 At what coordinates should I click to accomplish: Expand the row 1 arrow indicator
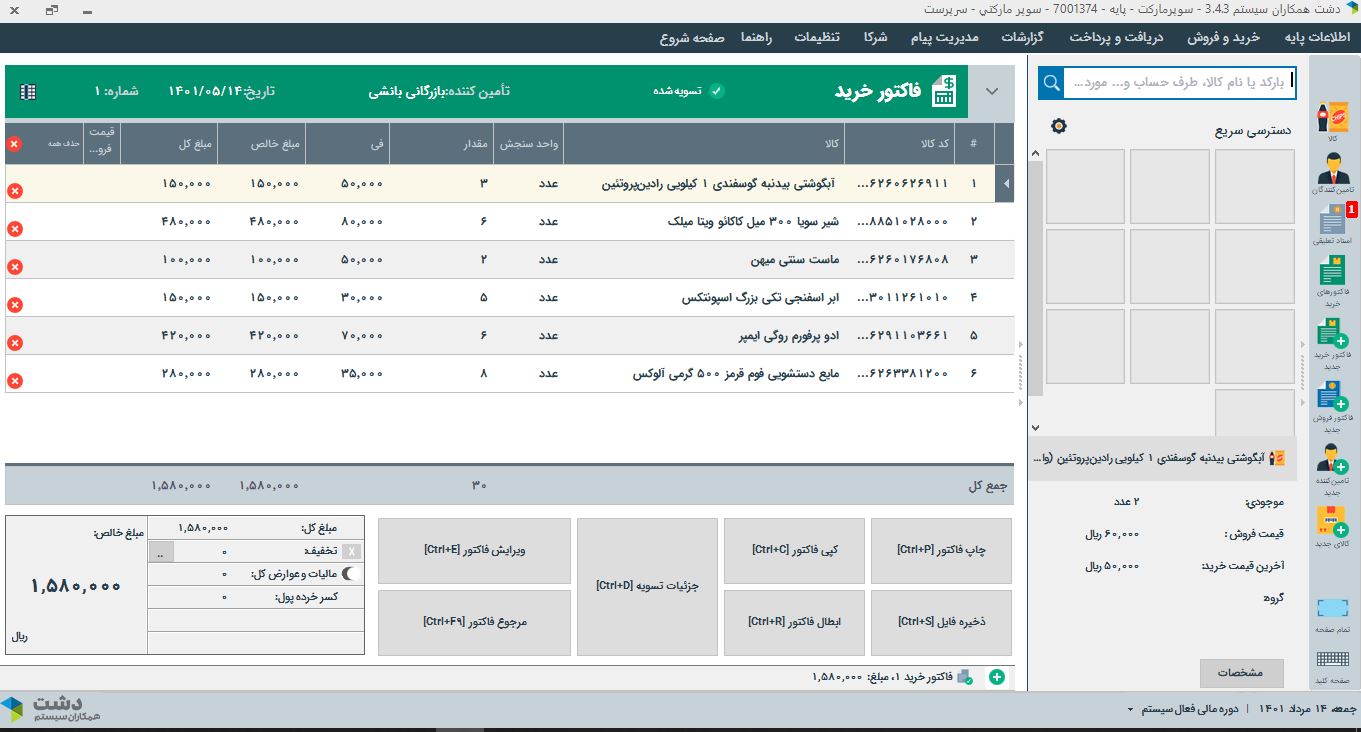click(x=1004, y=184)
